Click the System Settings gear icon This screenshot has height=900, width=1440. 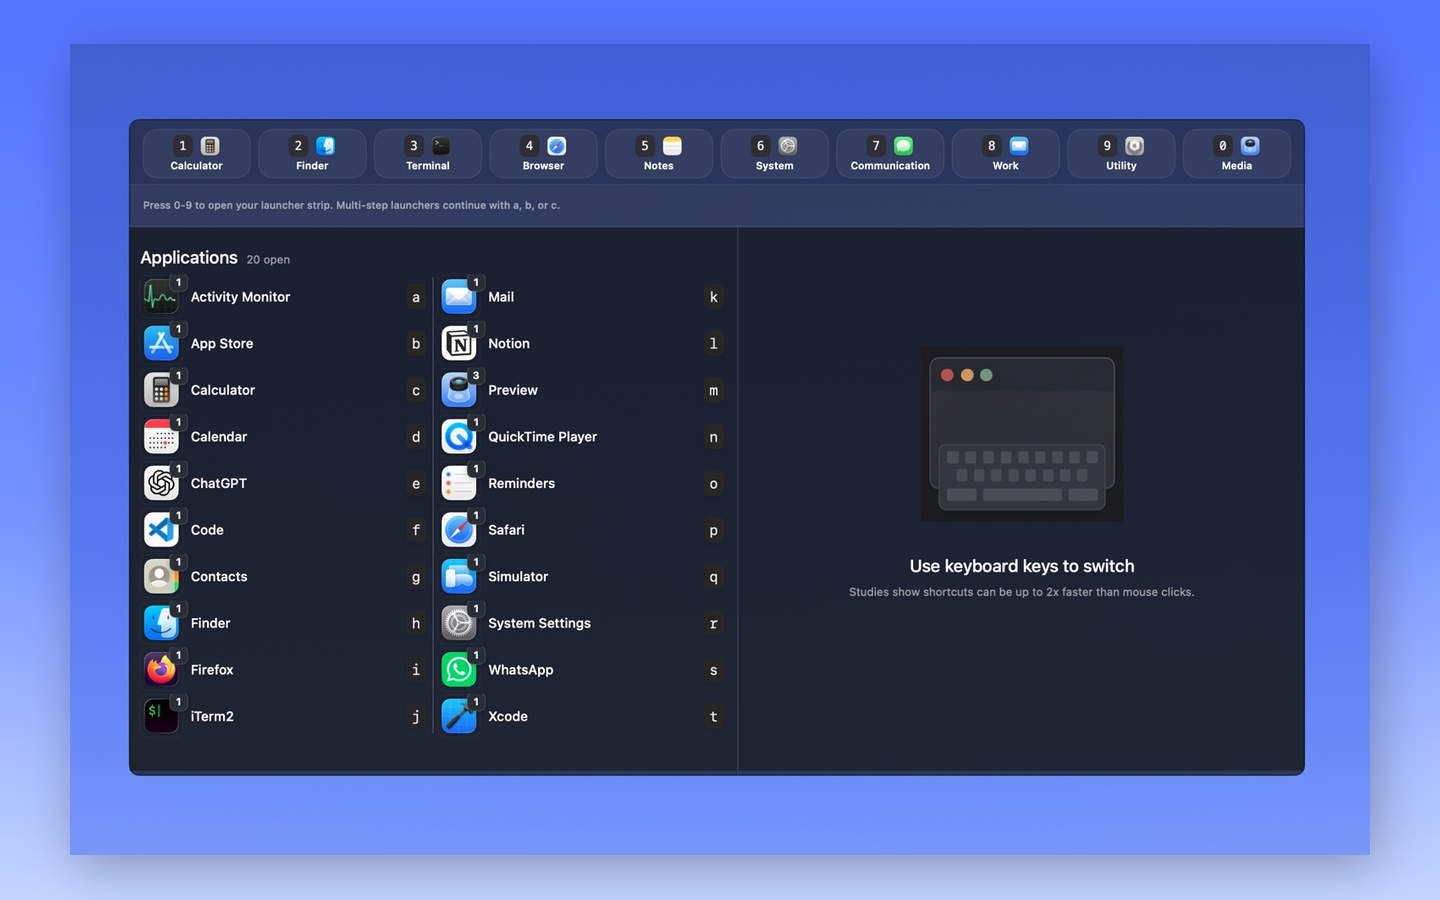[x=459, y=623]
